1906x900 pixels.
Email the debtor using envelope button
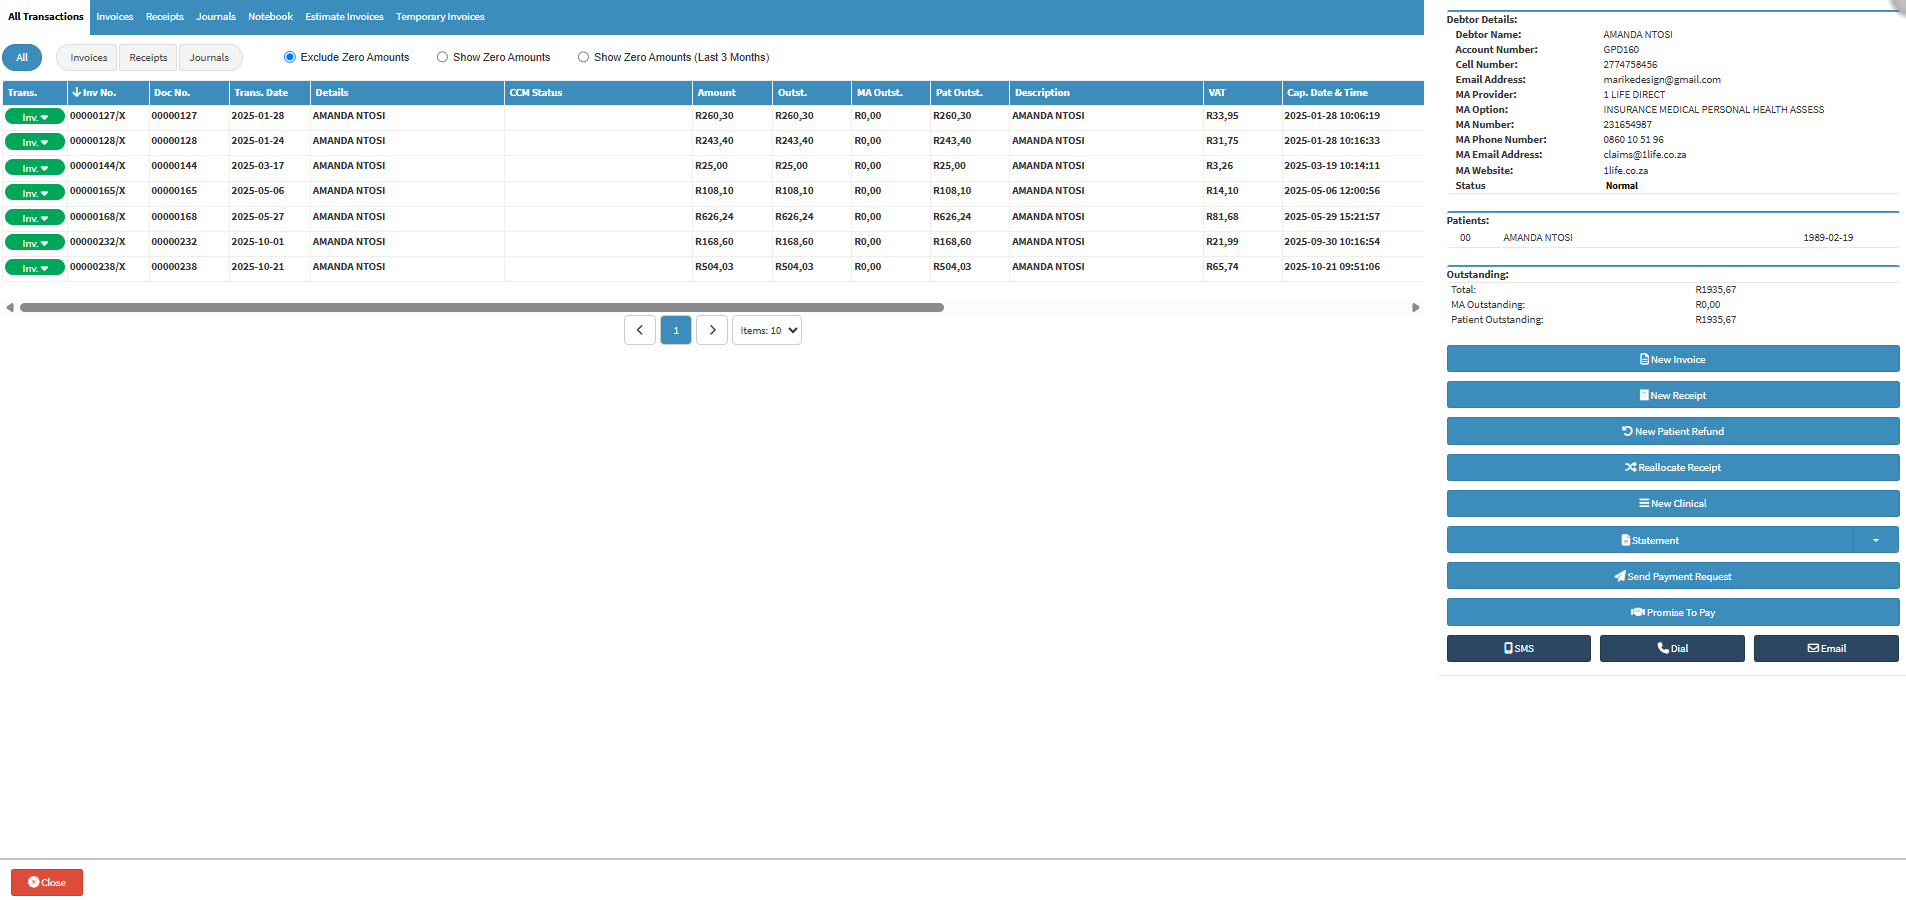[1825, 649]
